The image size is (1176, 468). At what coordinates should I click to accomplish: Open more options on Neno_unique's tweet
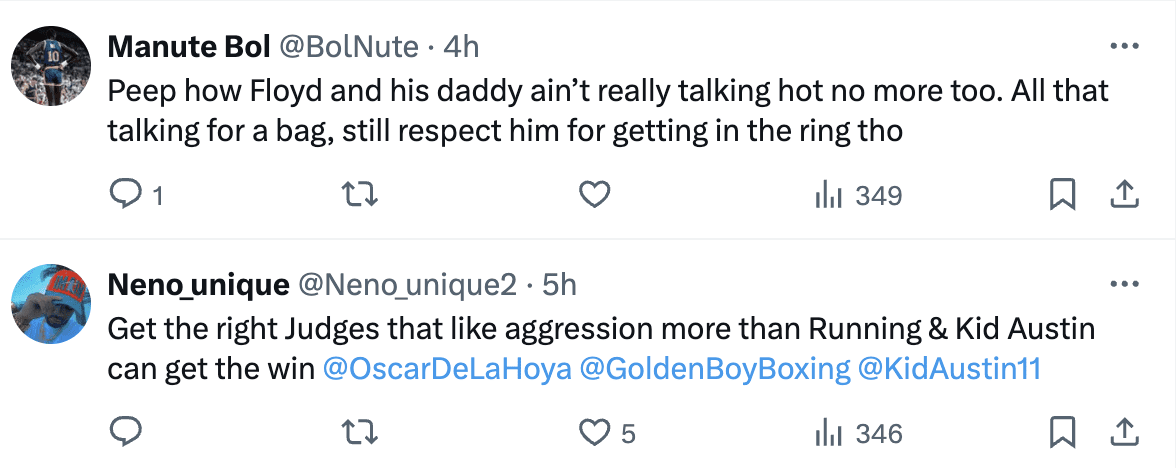[x=1125, y=285]
